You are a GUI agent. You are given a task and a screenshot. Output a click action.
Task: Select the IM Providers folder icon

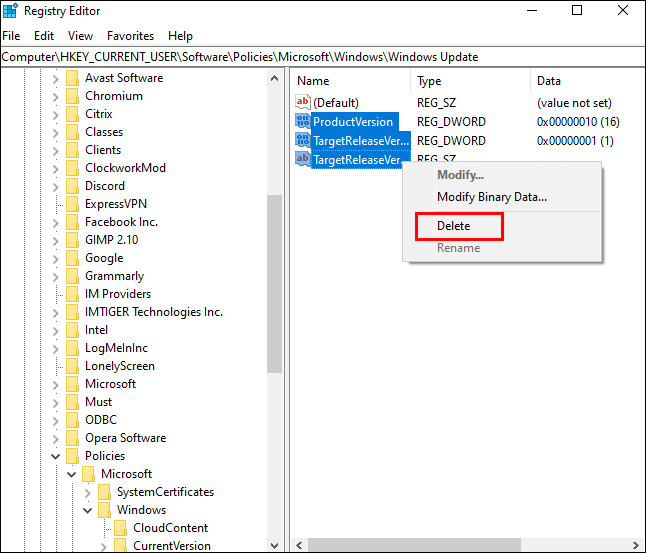tap(73, 294)
